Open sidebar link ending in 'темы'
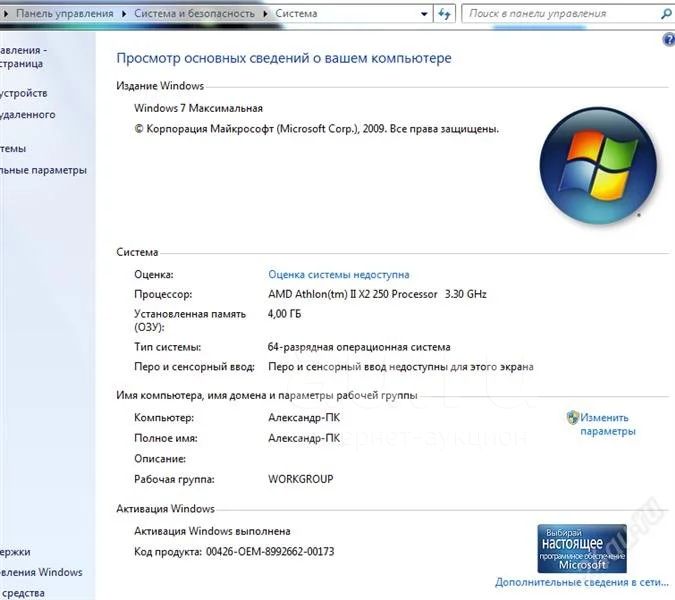The height and width of the screenshot is (600, 675). pyautogui.click(x=13, y=149)
